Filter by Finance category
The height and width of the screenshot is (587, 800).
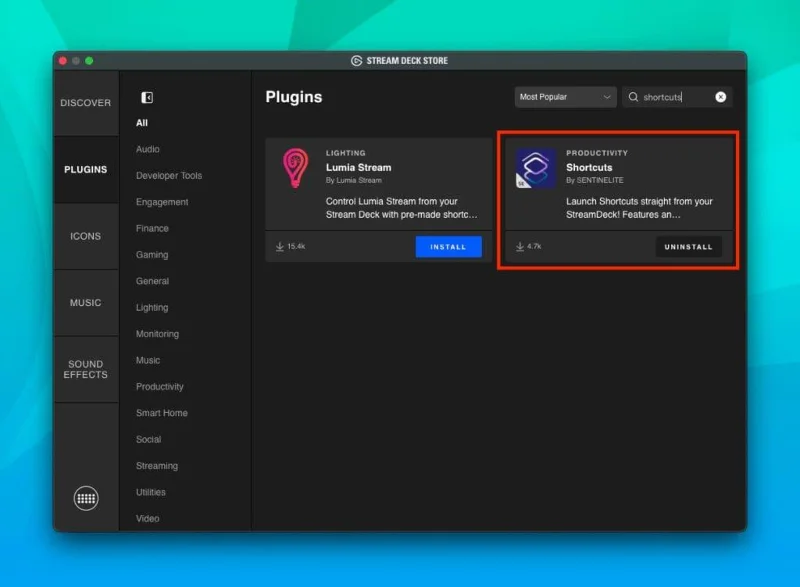[x=152, y=228]
